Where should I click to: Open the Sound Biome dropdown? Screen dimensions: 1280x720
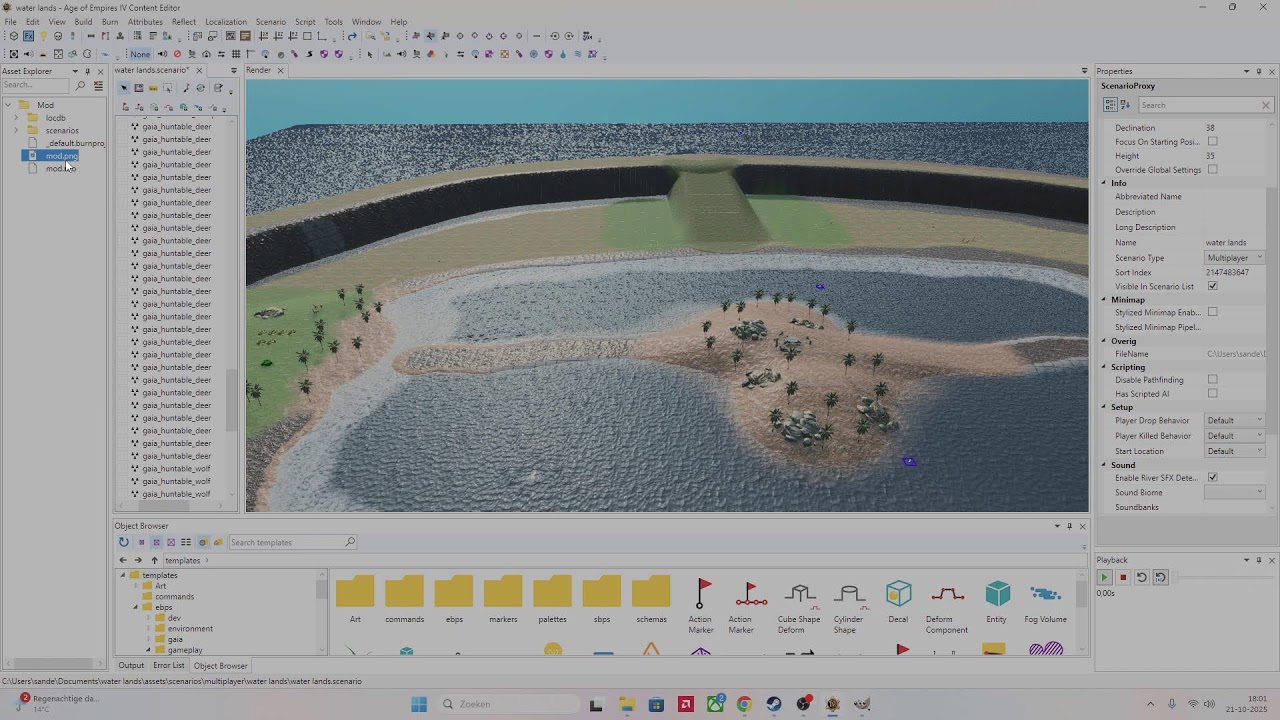click(1234, 492)
